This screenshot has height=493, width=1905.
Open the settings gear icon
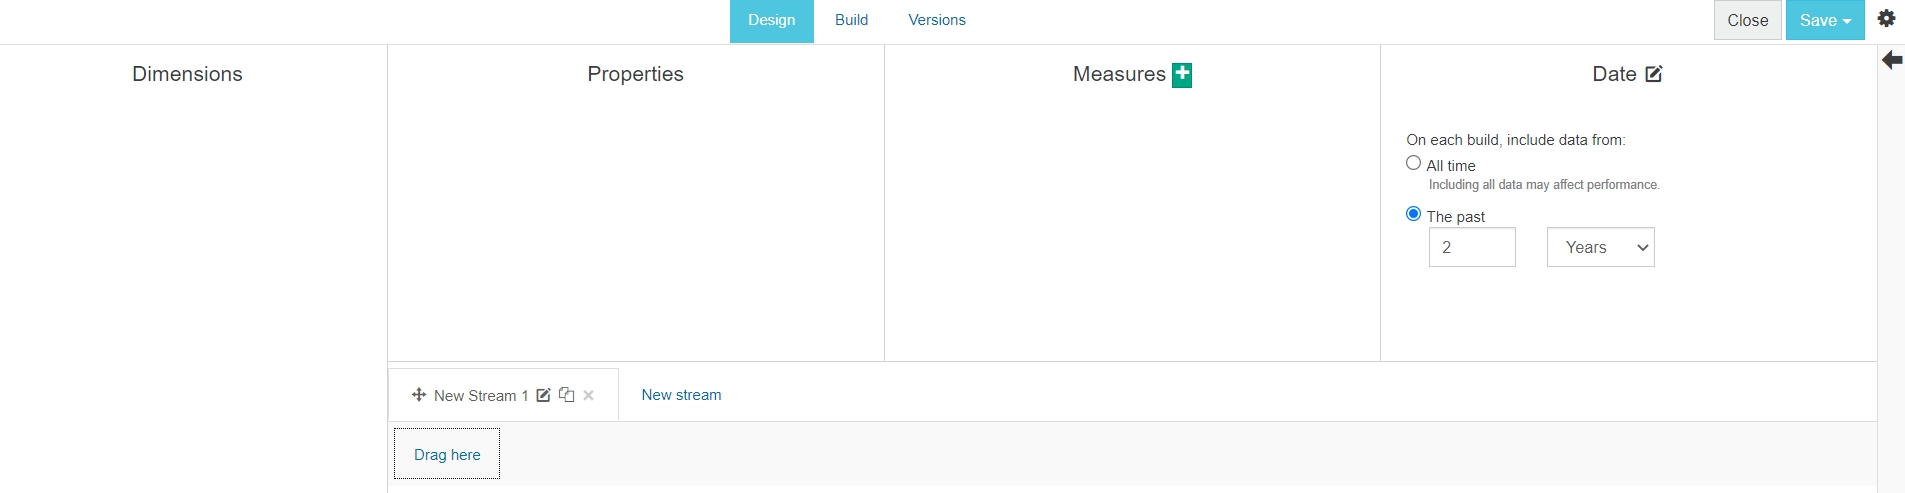[1886, 19]
